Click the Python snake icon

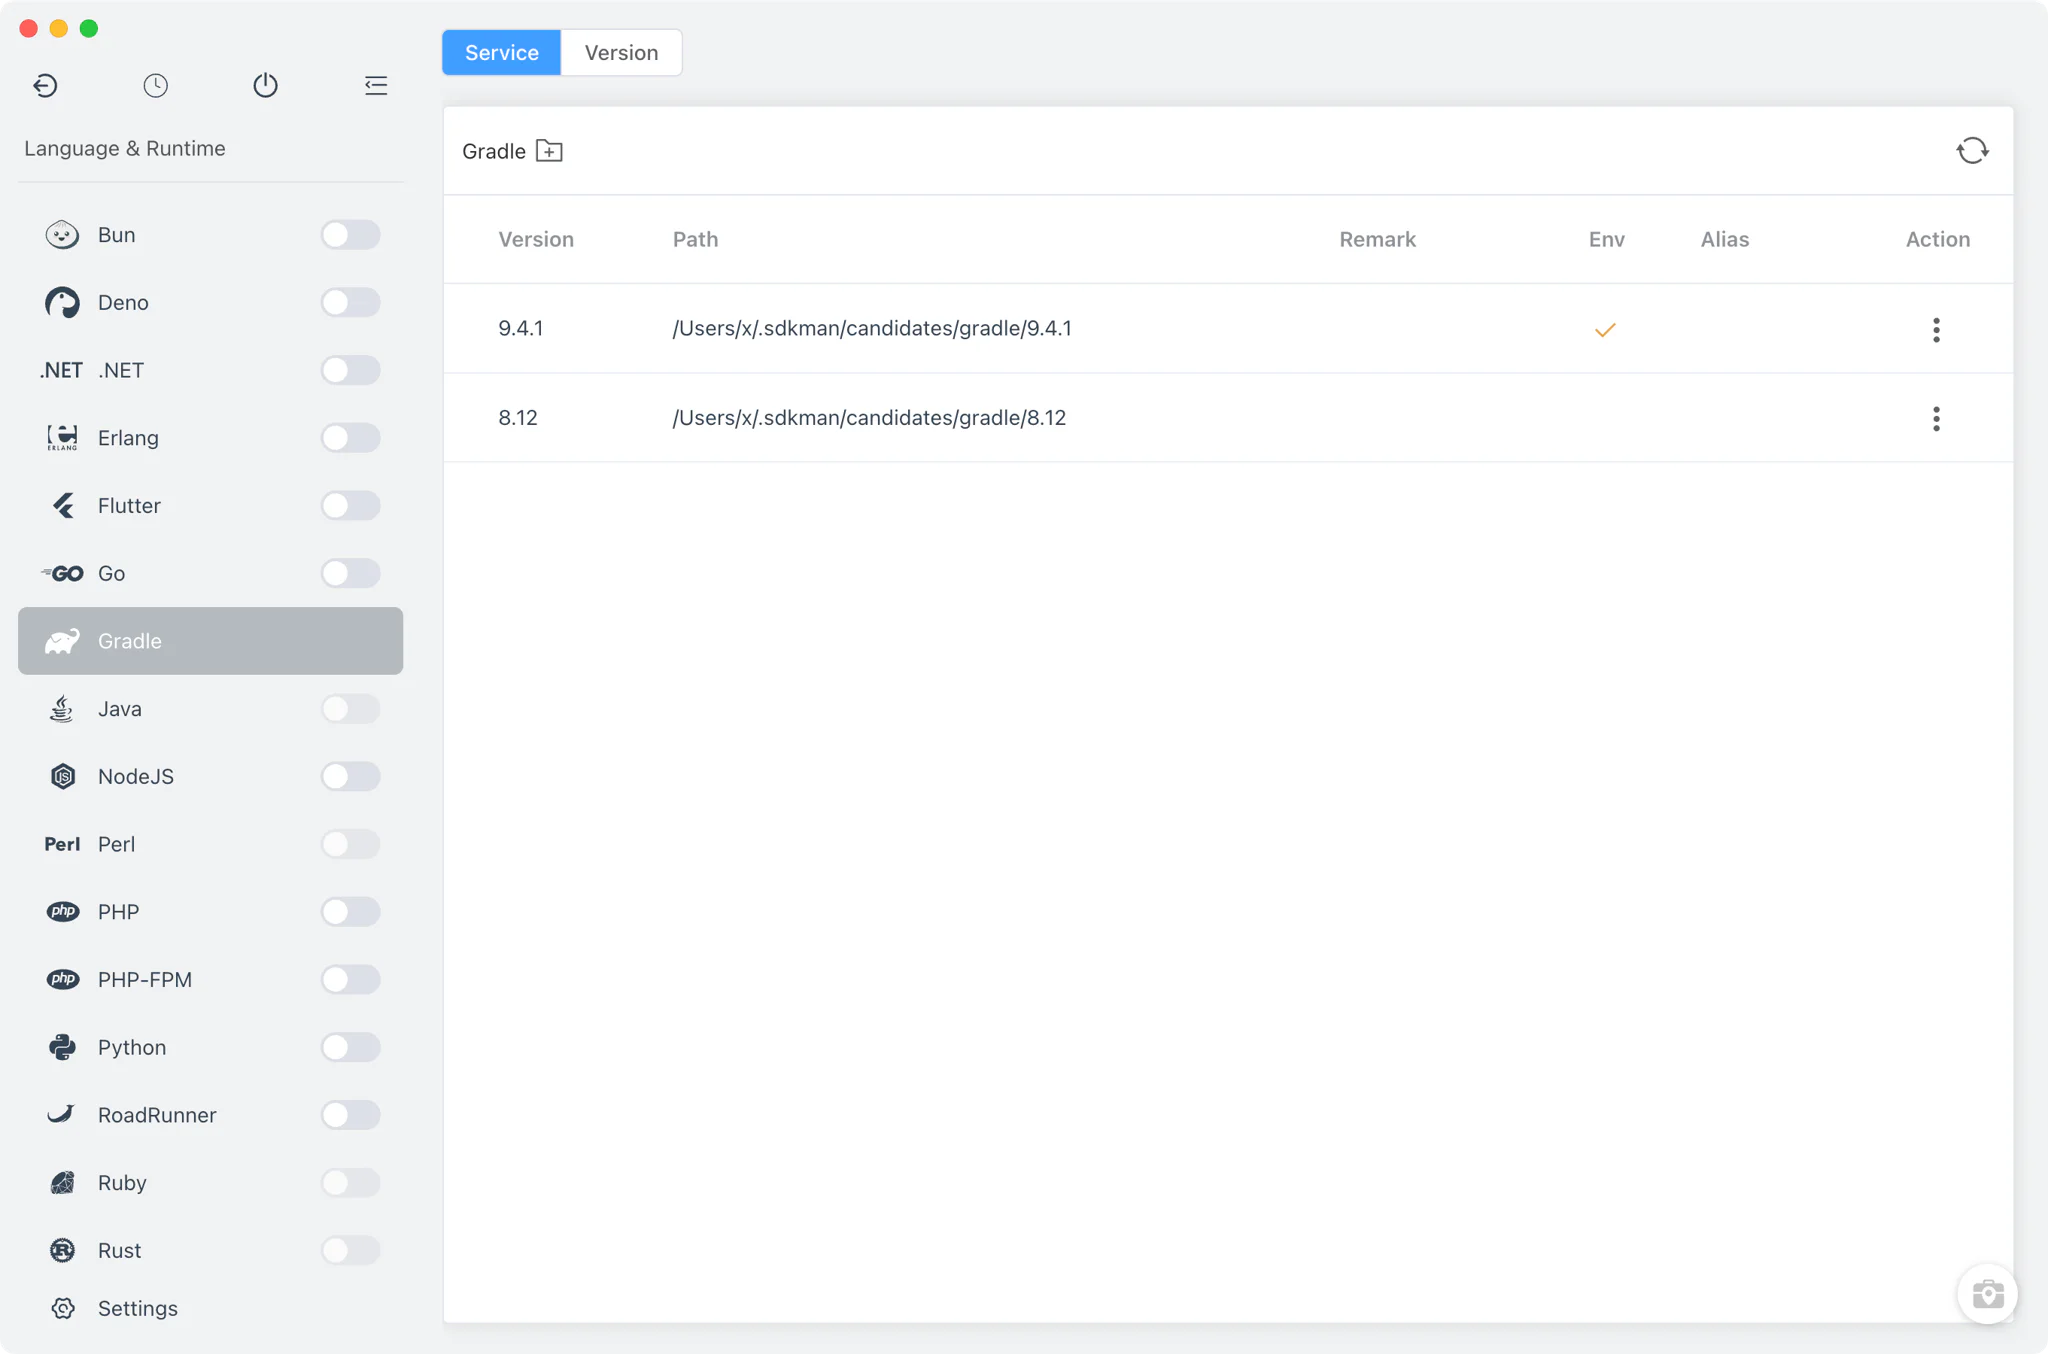pos(62,1047)
